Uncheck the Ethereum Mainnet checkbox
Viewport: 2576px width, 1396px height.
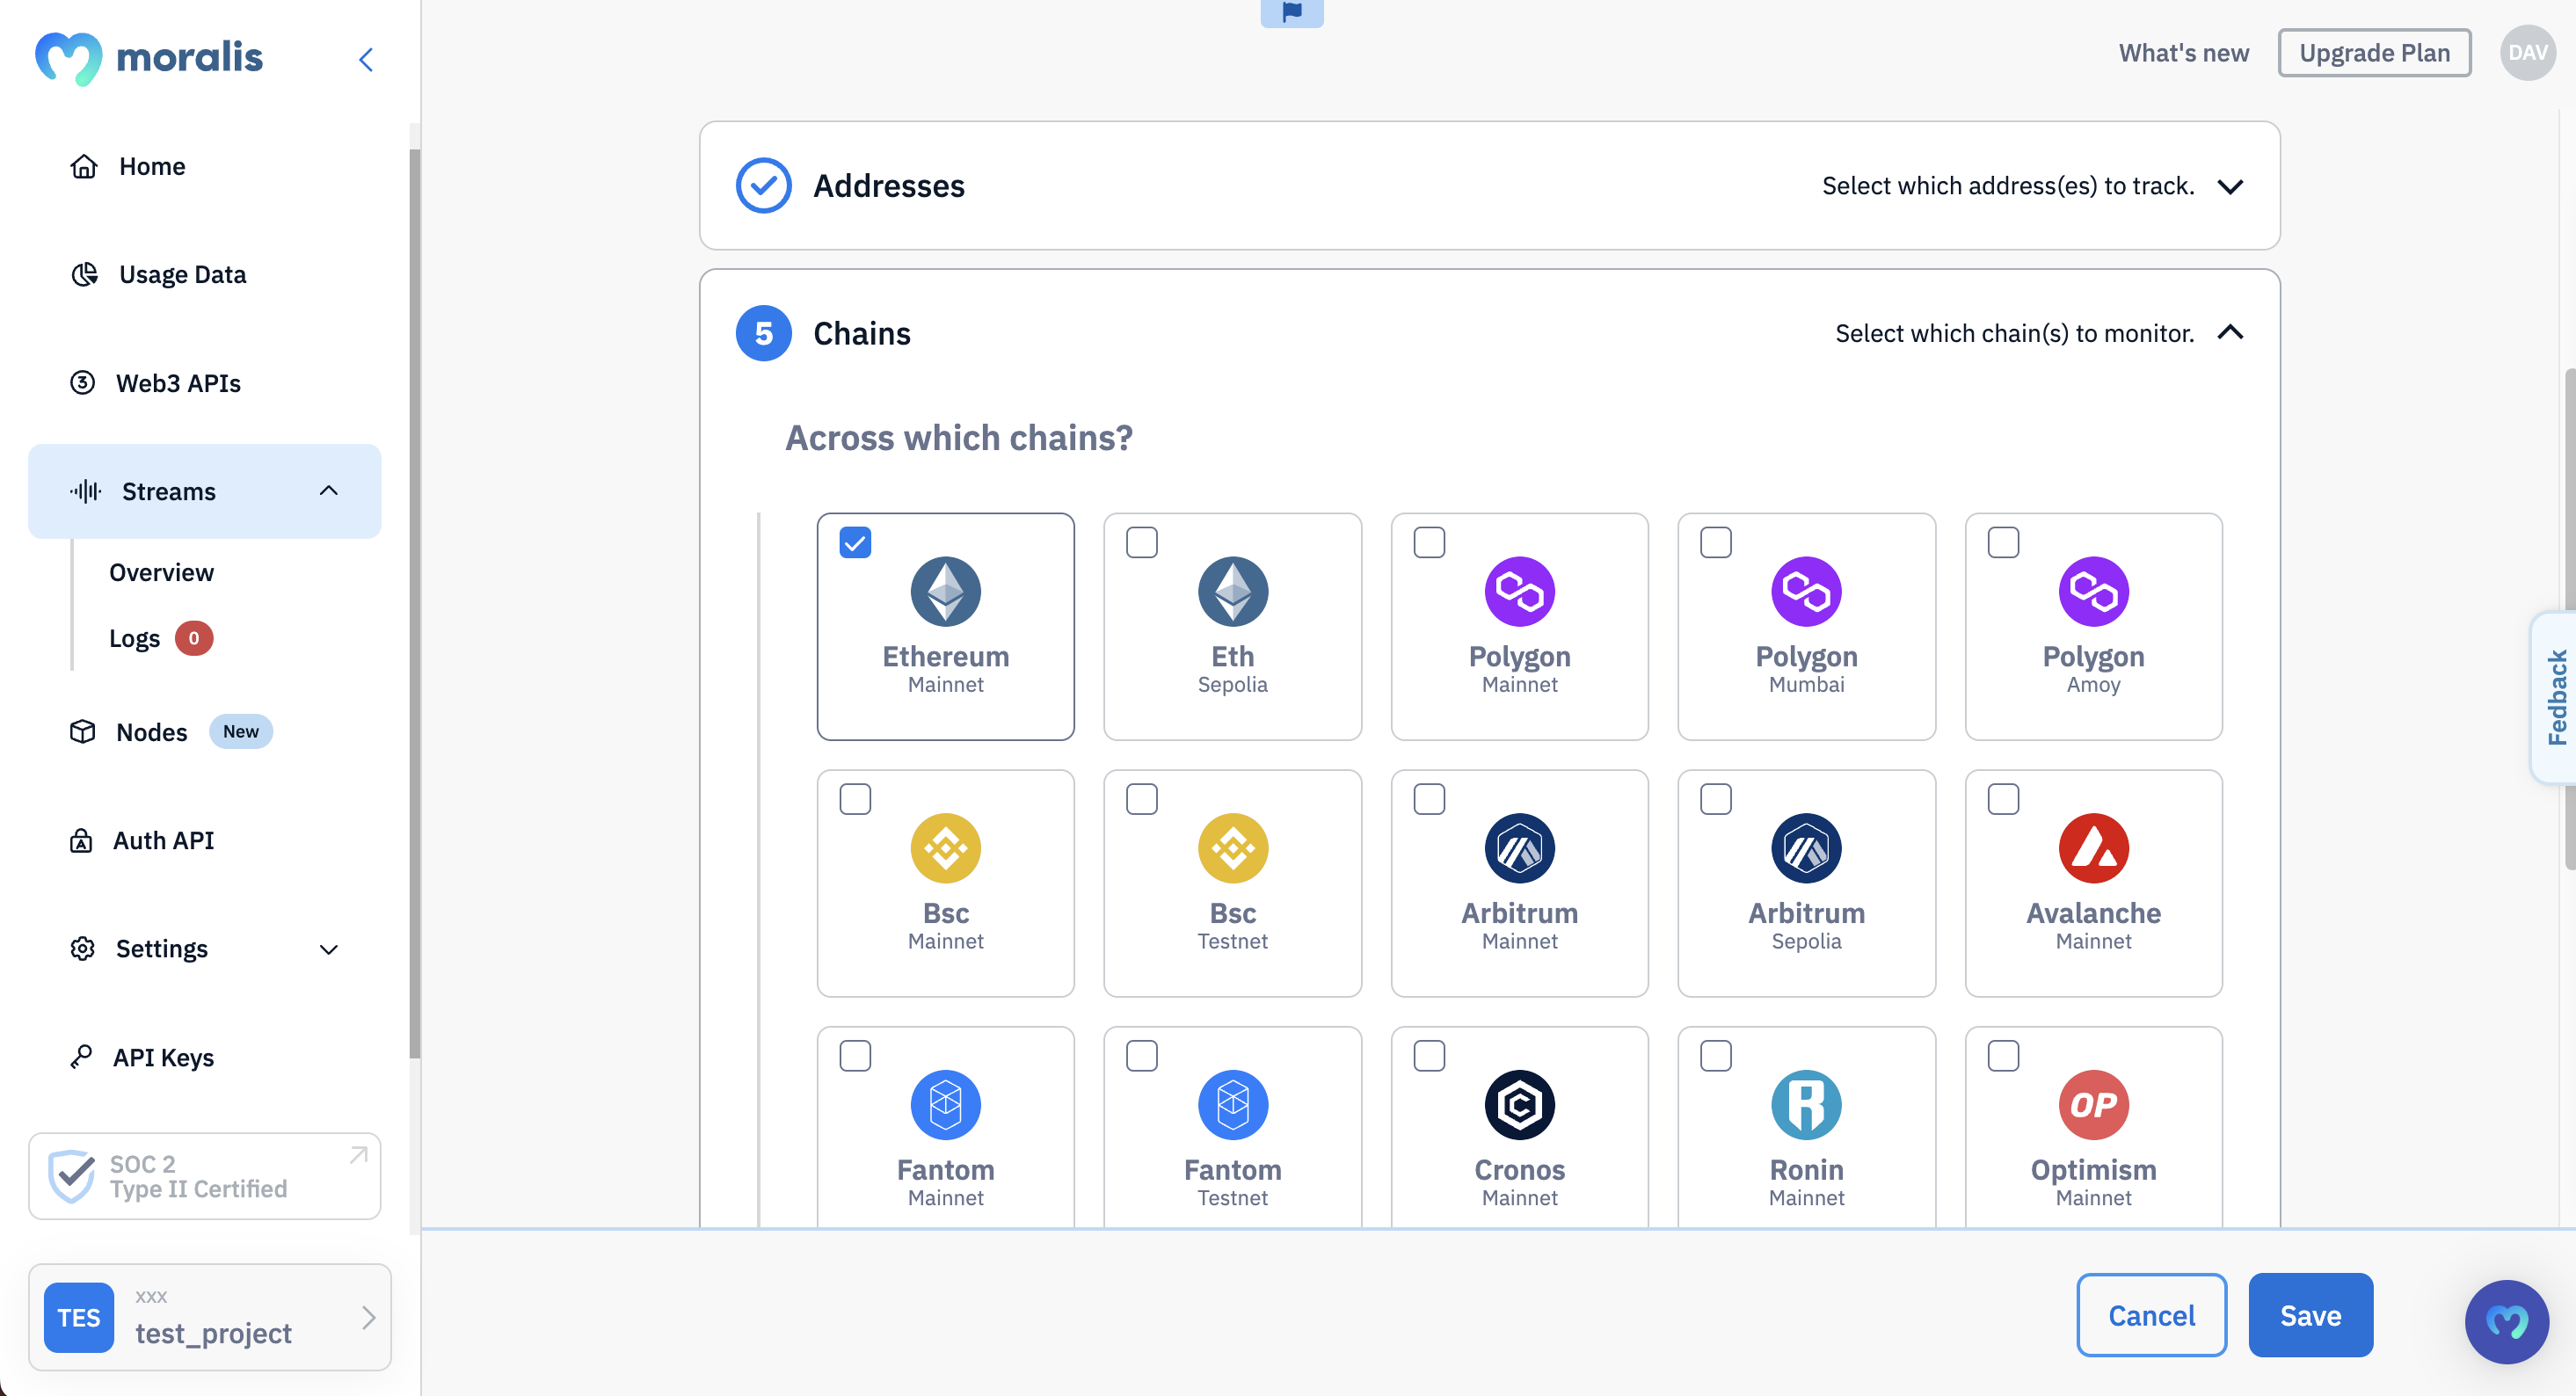(x=855, y=543)
